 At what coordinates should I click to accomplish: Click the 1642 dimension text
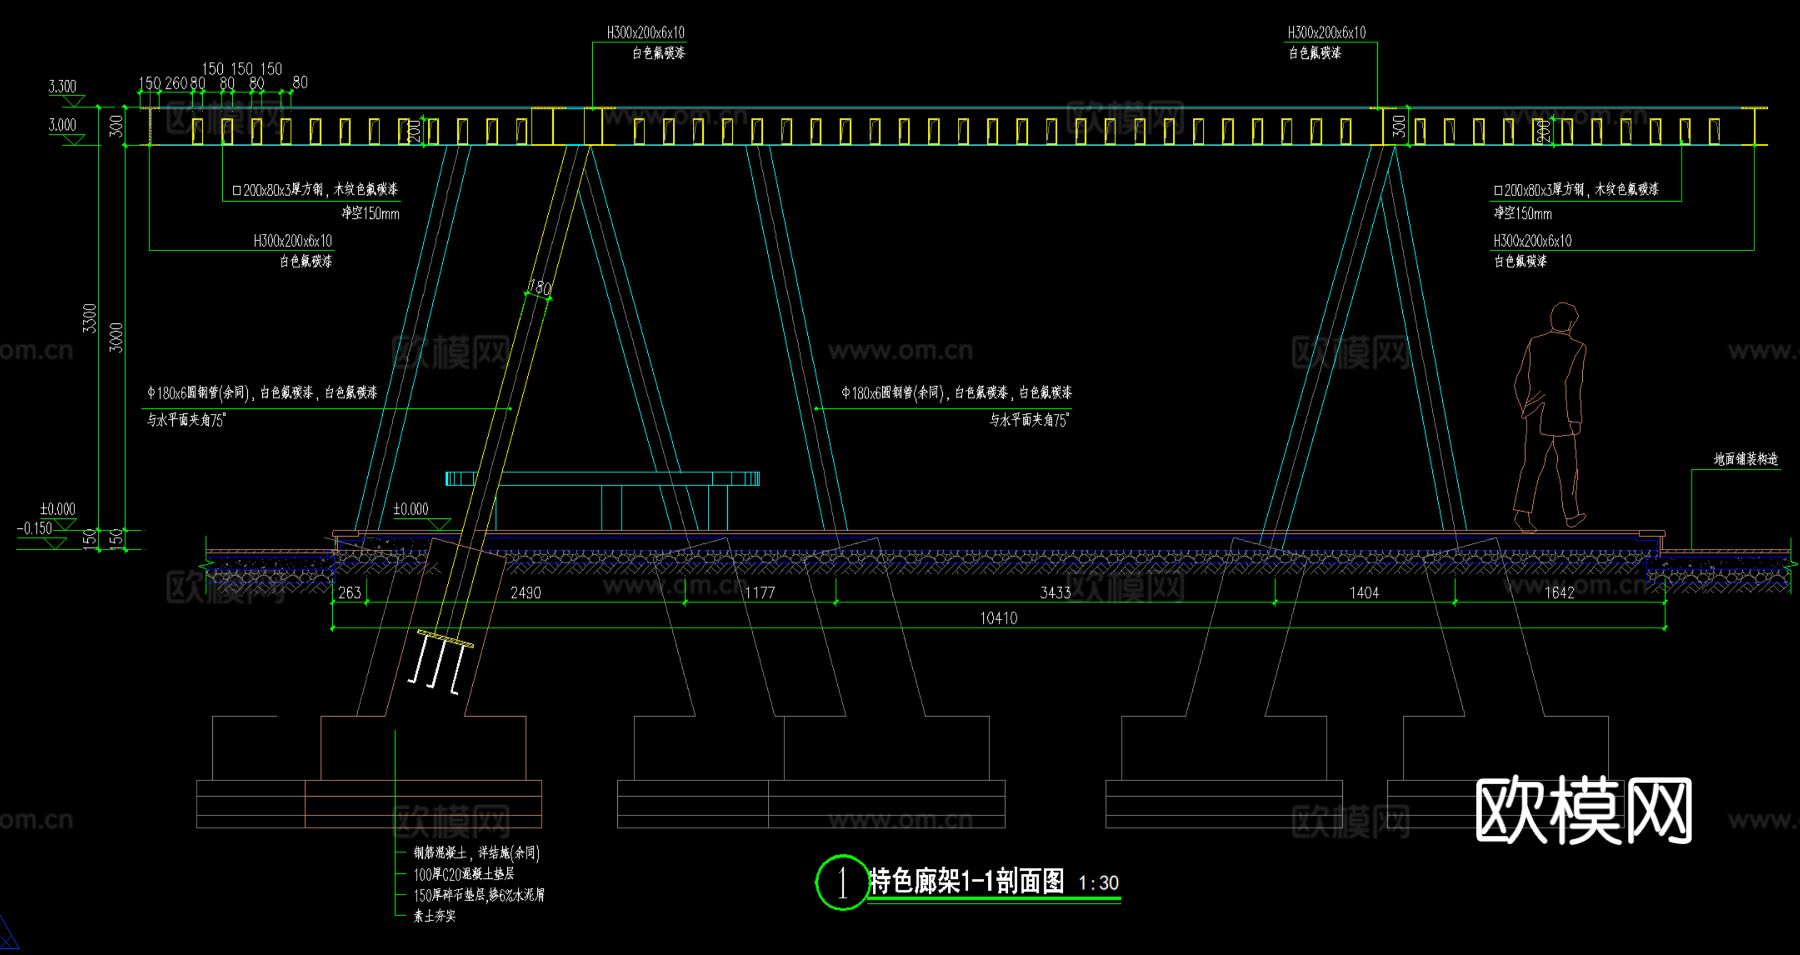tap(1559, 592)
